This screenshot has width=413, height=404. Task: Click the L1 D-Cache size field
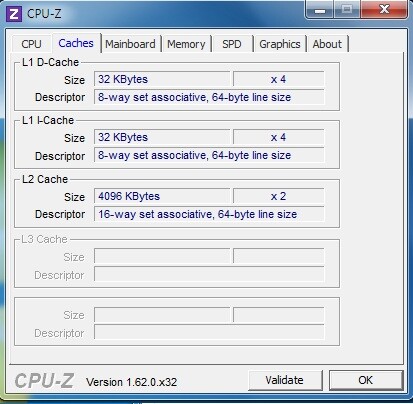point(162,79)
